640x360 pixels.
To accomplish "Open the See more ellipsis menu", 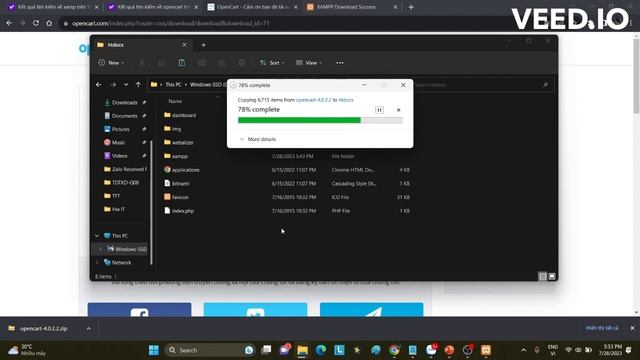I will [340, 63].
